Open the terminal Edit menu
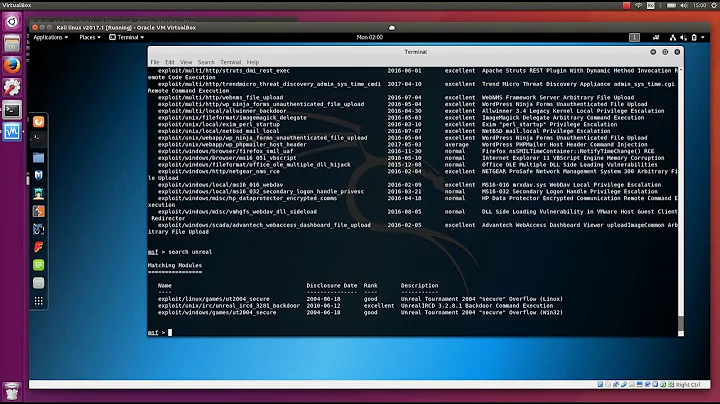The width and height of the screenshot is (720, 404). [x=169, y=62]
